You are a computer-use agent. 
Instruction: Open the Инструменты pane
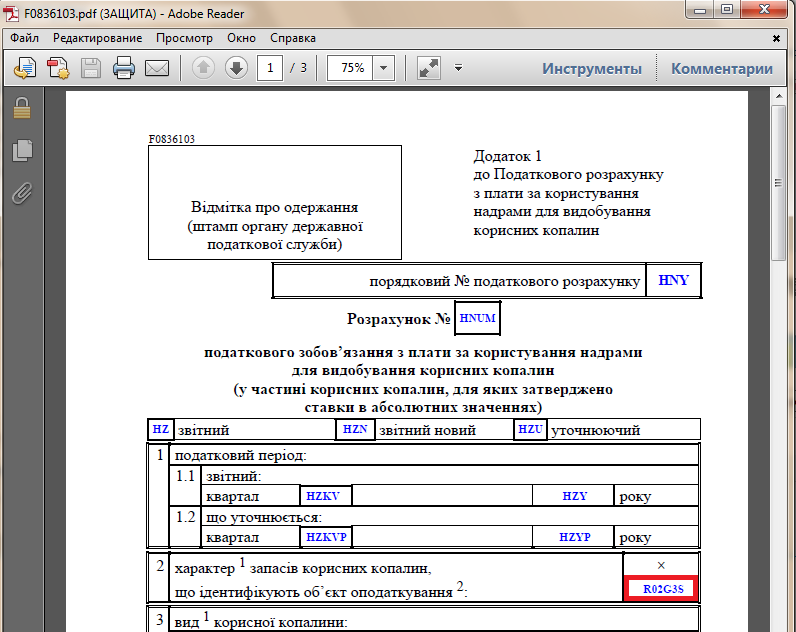point(592,69)
